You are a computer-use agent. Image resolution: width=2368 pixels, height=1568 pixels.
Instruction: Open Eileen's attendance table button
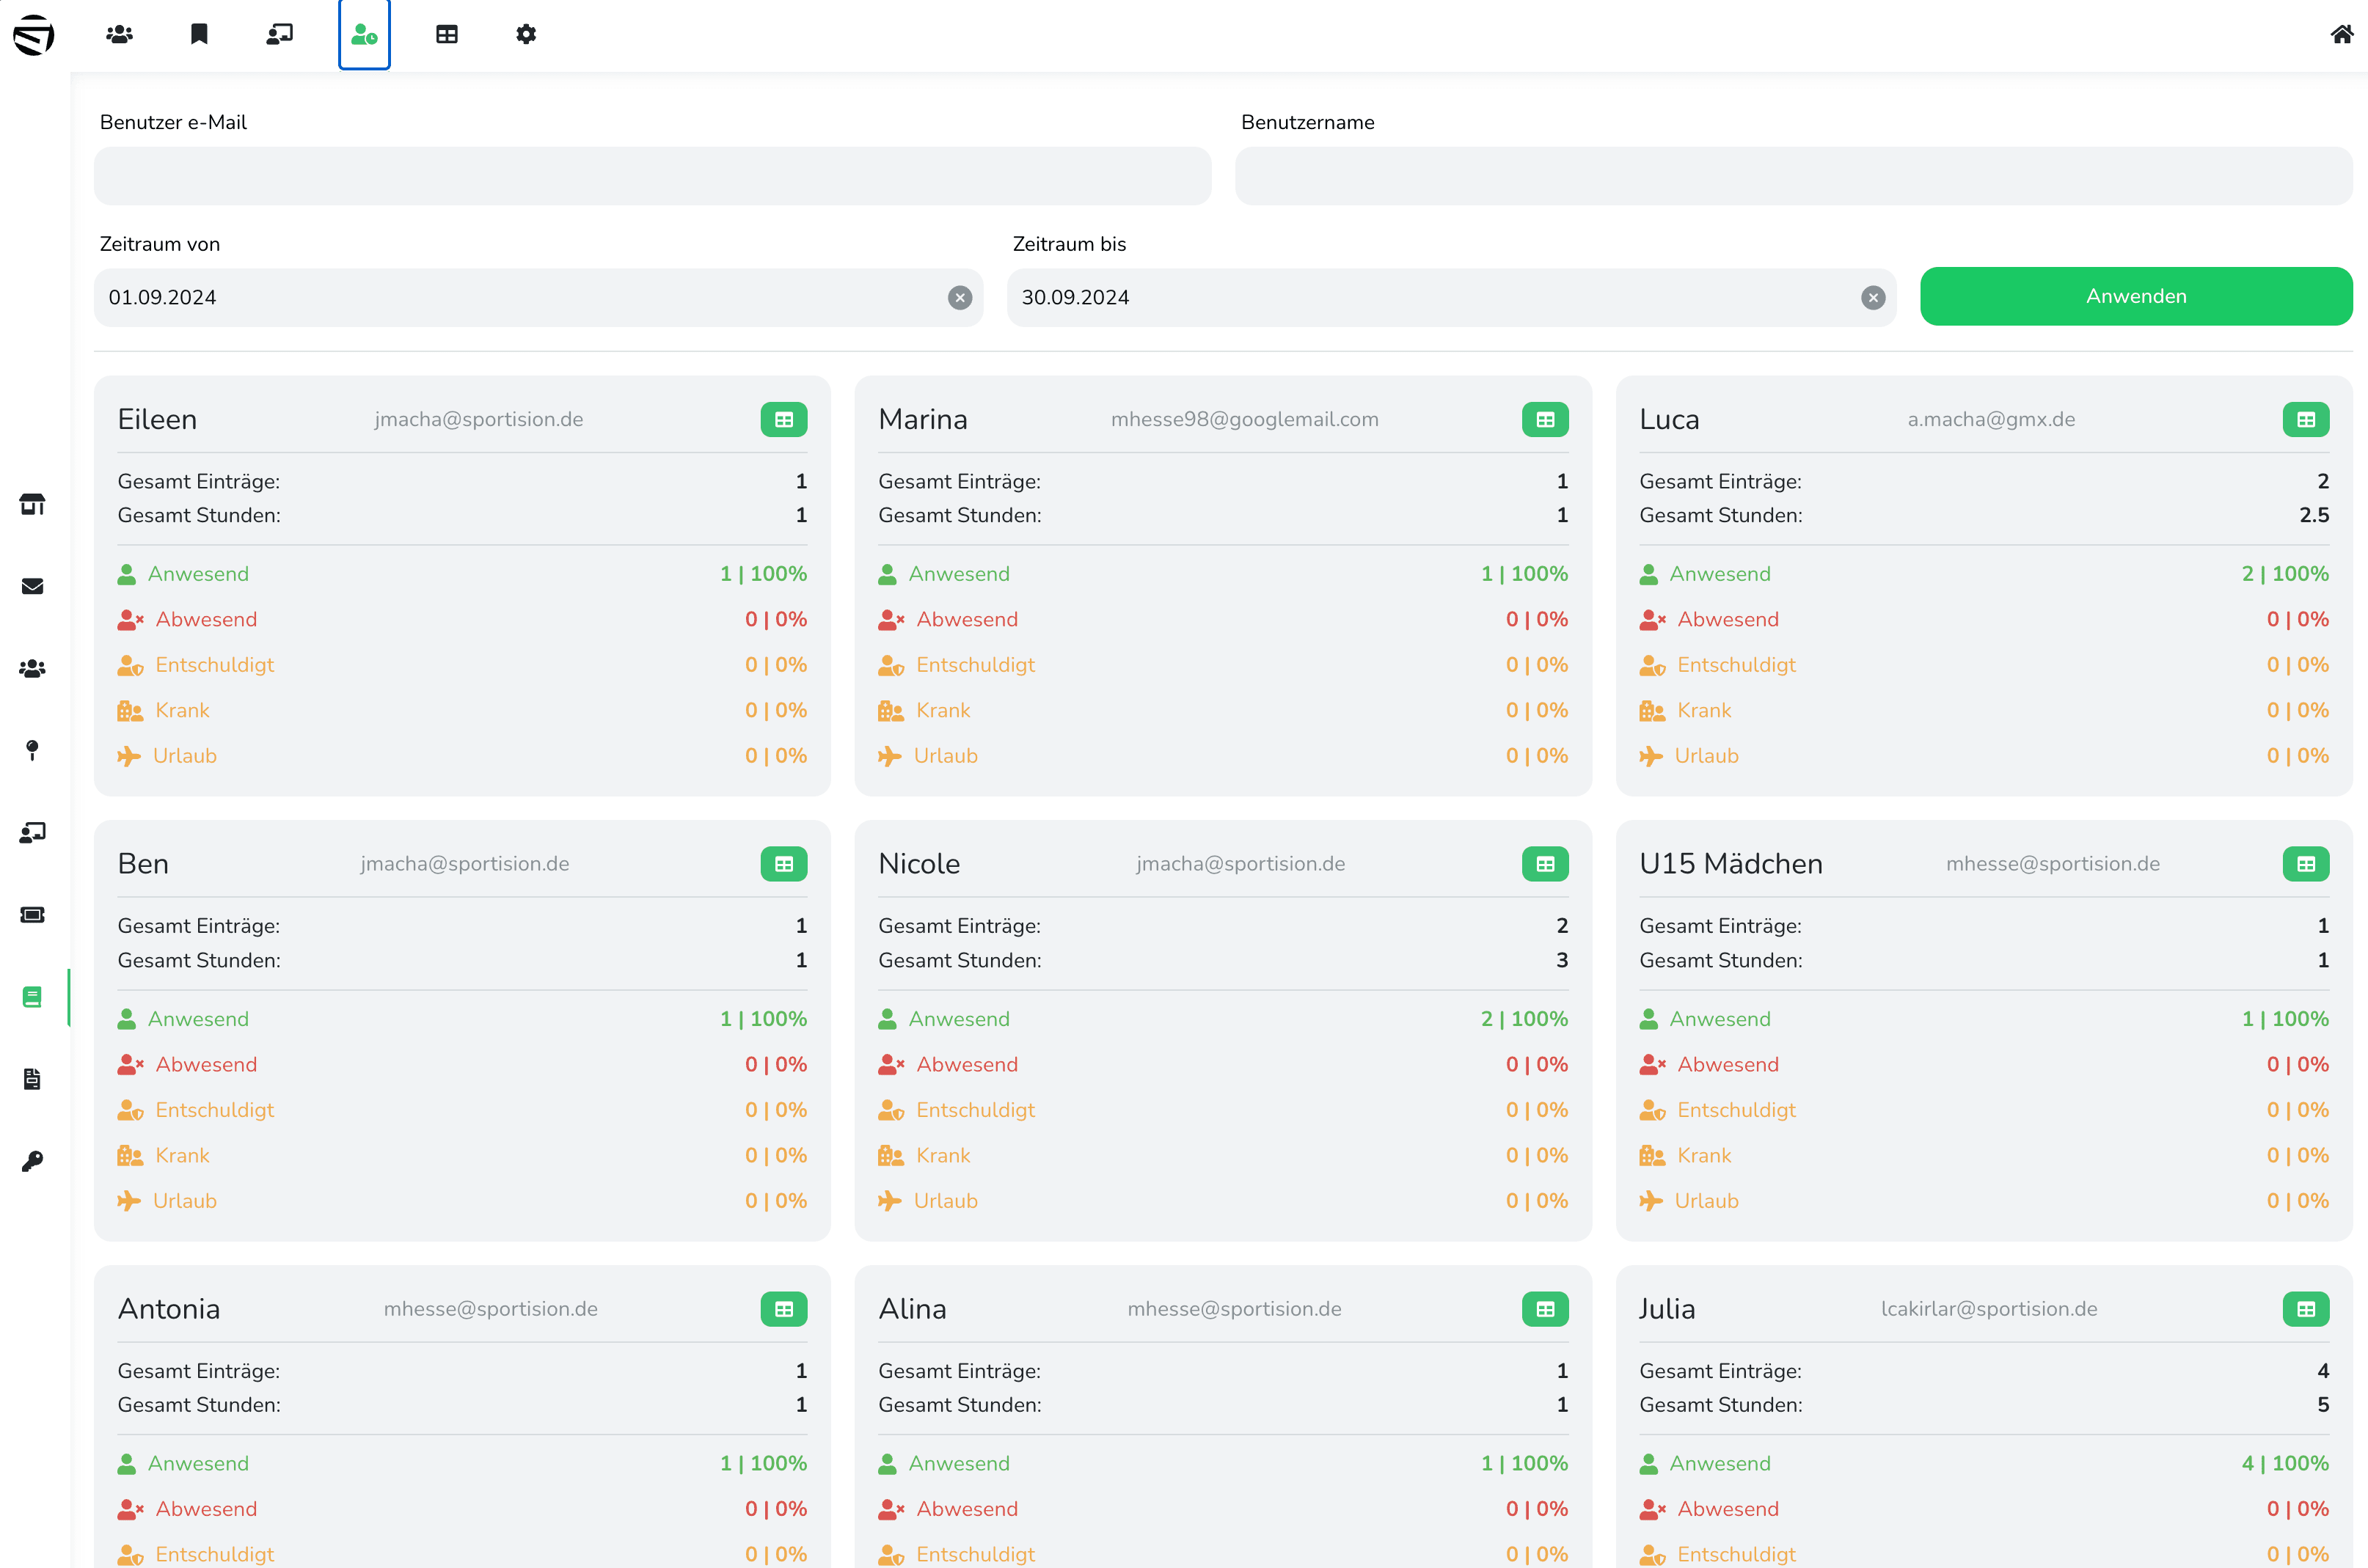(783, 420)
